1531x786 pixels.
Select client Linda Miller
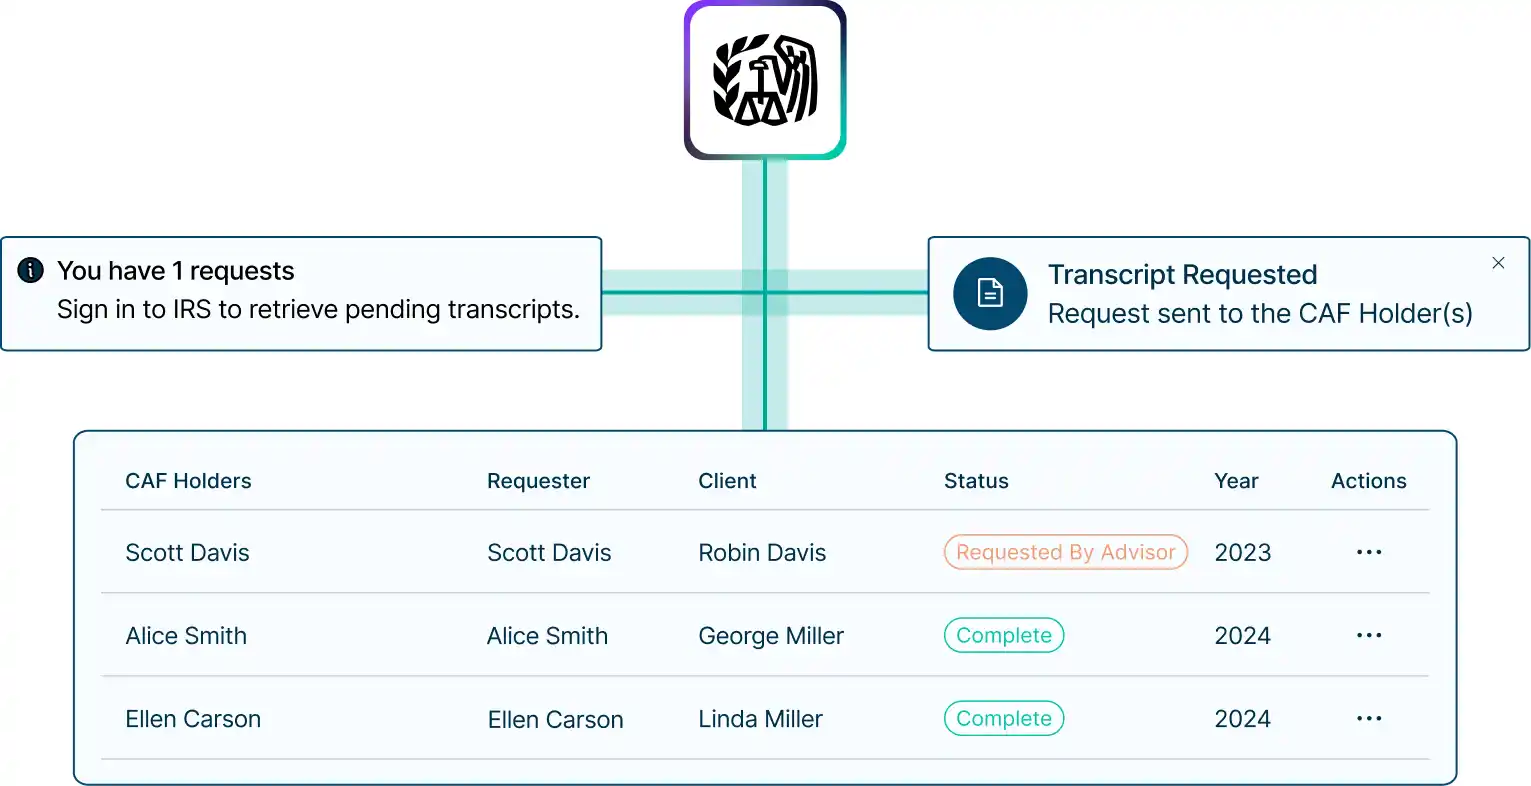point(760,718)
